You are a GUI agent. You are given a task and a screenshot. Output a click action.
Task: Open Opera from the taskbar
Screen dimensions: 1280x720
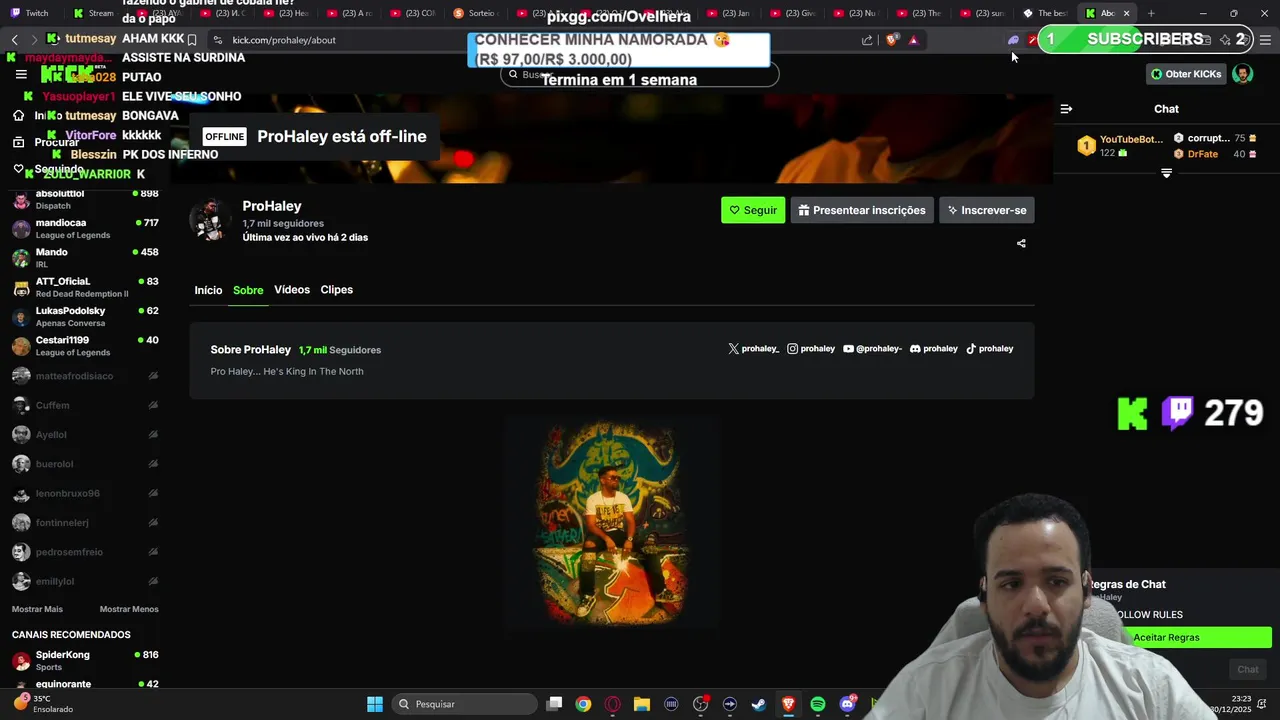coord(612,704)
